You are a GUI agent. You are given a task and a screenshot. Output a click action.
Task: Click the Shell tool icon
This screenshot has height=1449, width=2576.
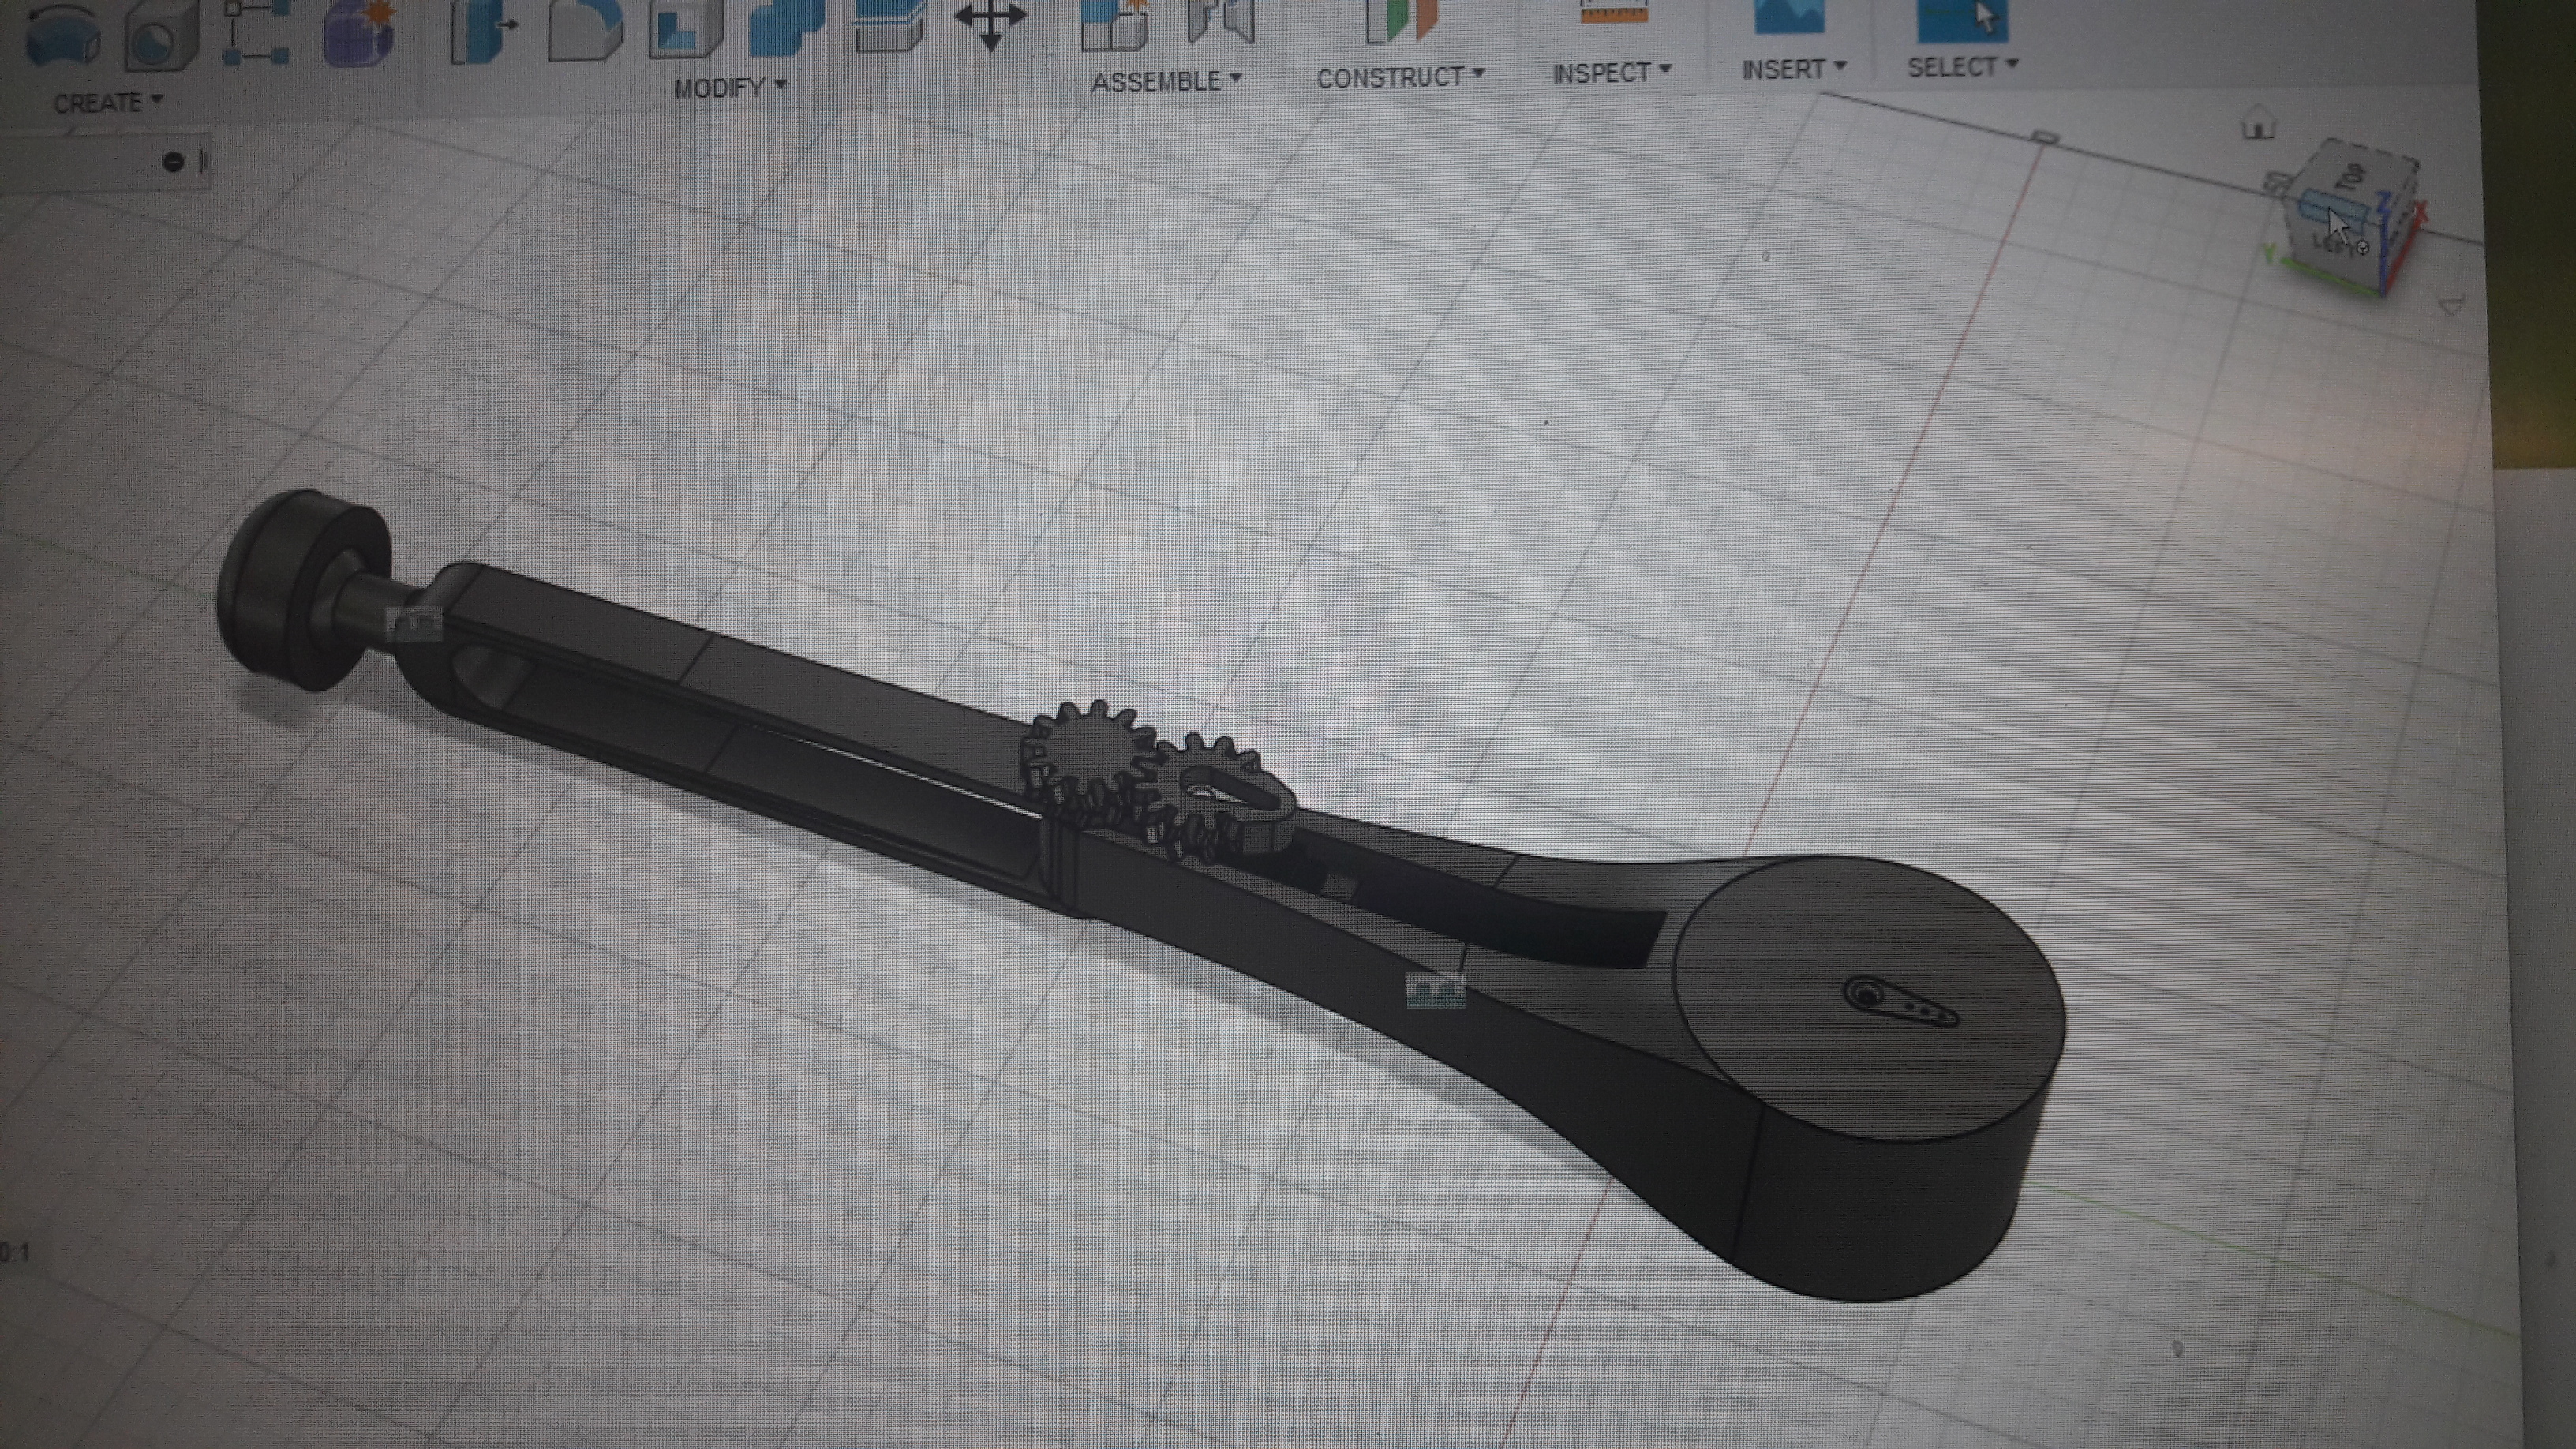click(x=685, y=30)
